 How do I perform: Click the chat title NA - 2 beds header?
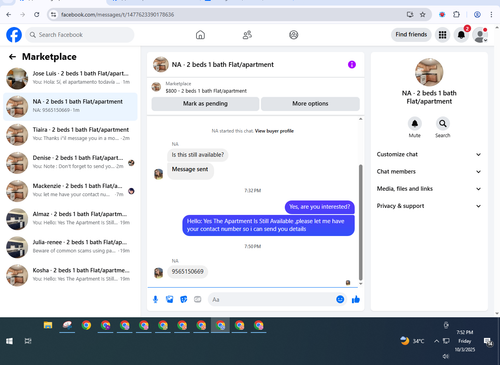(223, 65)
